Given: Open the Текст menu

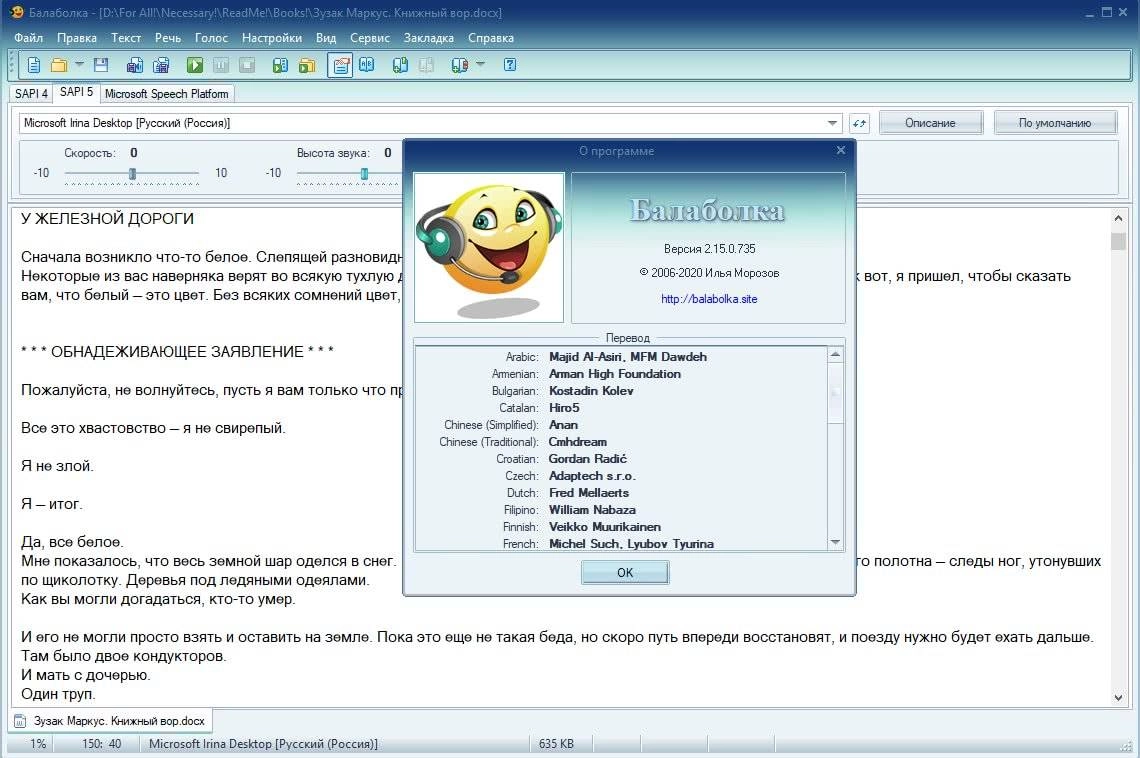Looking at the screenshot, I should coord(126,38).
